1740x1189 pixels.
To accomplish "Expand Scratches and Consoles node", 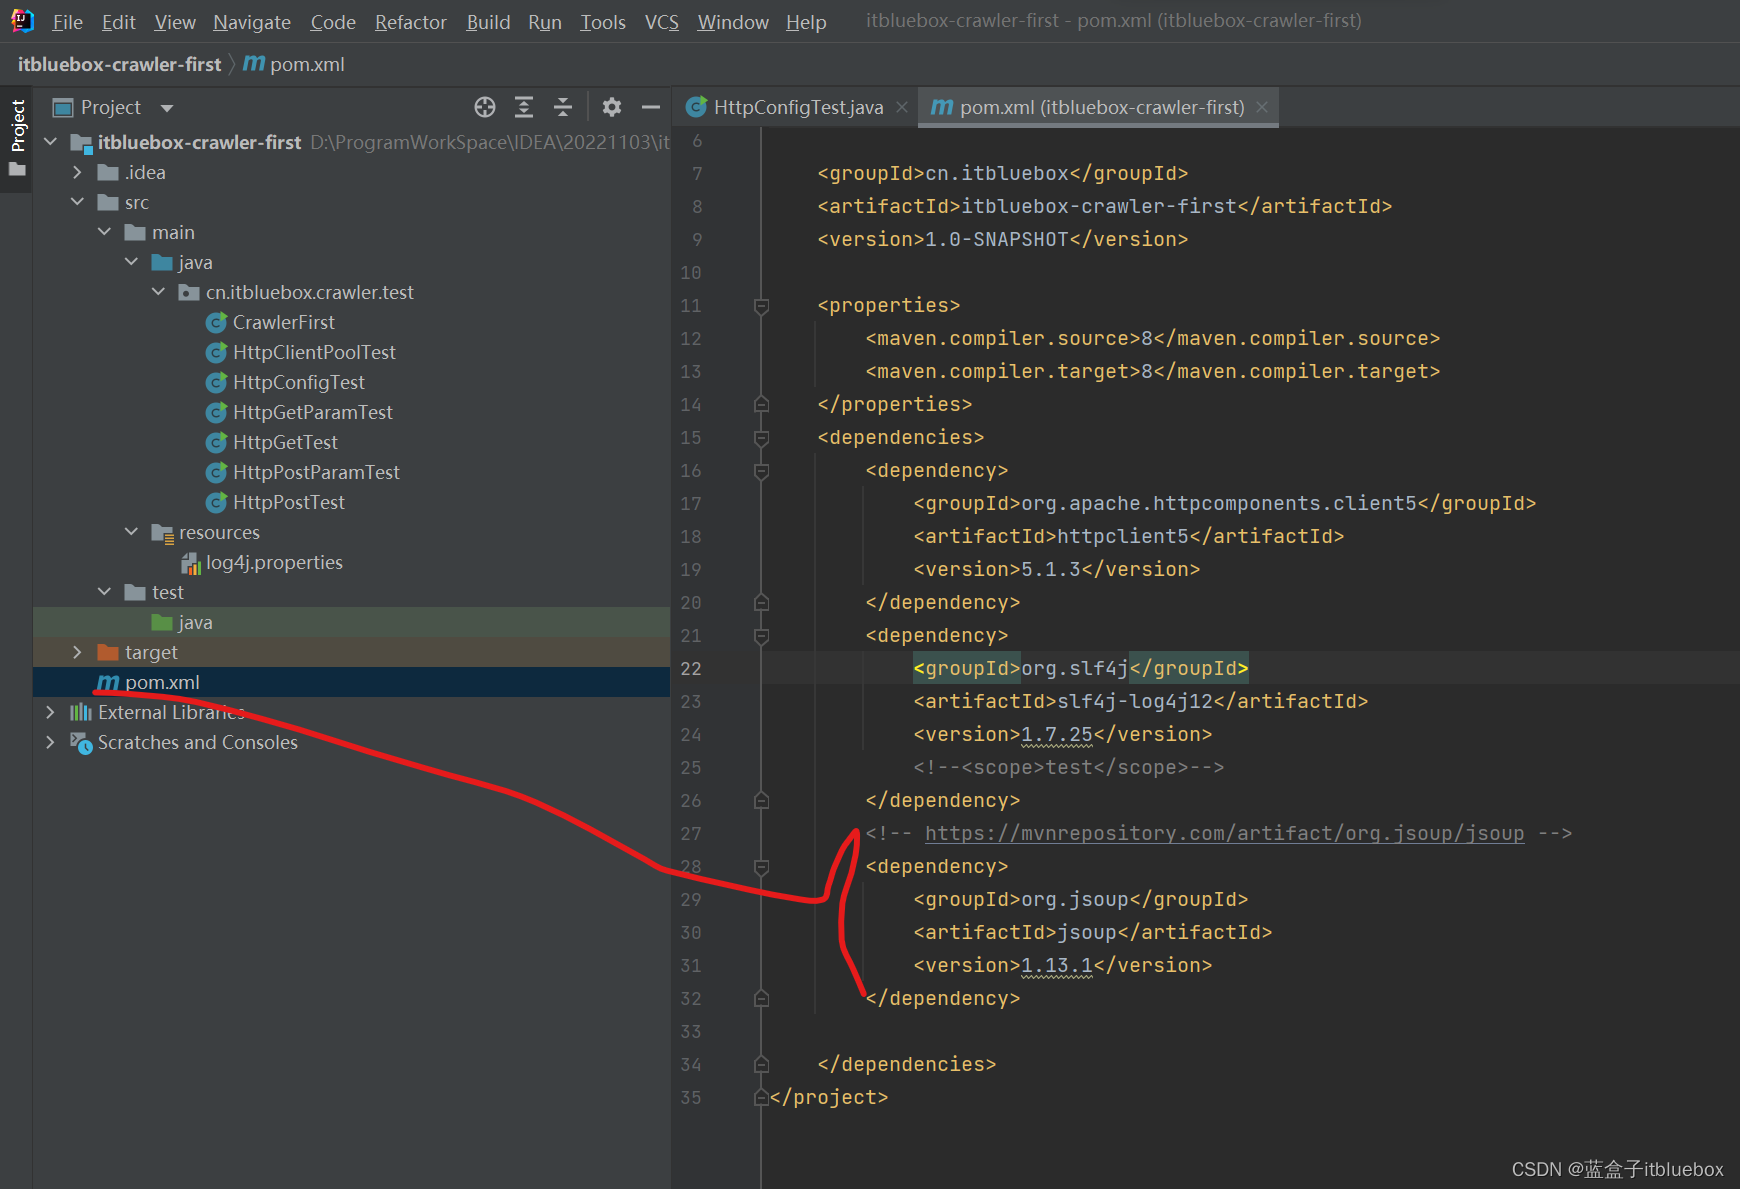I will tap(50, 742).
